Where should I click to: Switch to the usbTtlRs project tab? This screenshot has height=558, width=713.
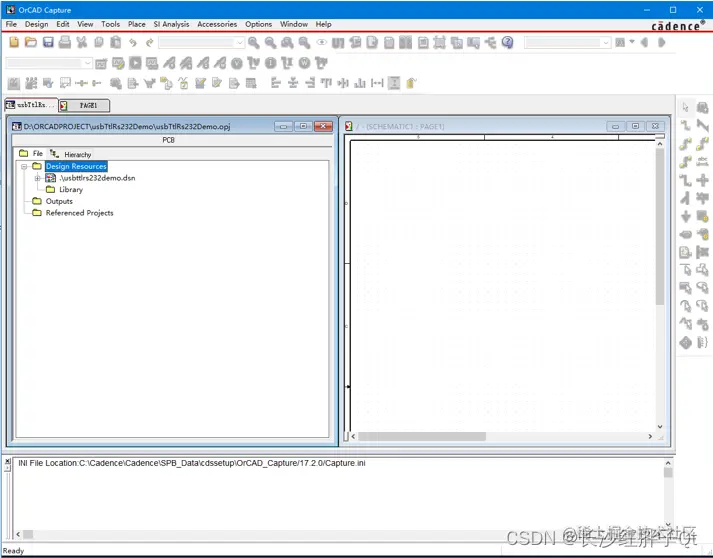pyautogui.click(x=31, y=105)
